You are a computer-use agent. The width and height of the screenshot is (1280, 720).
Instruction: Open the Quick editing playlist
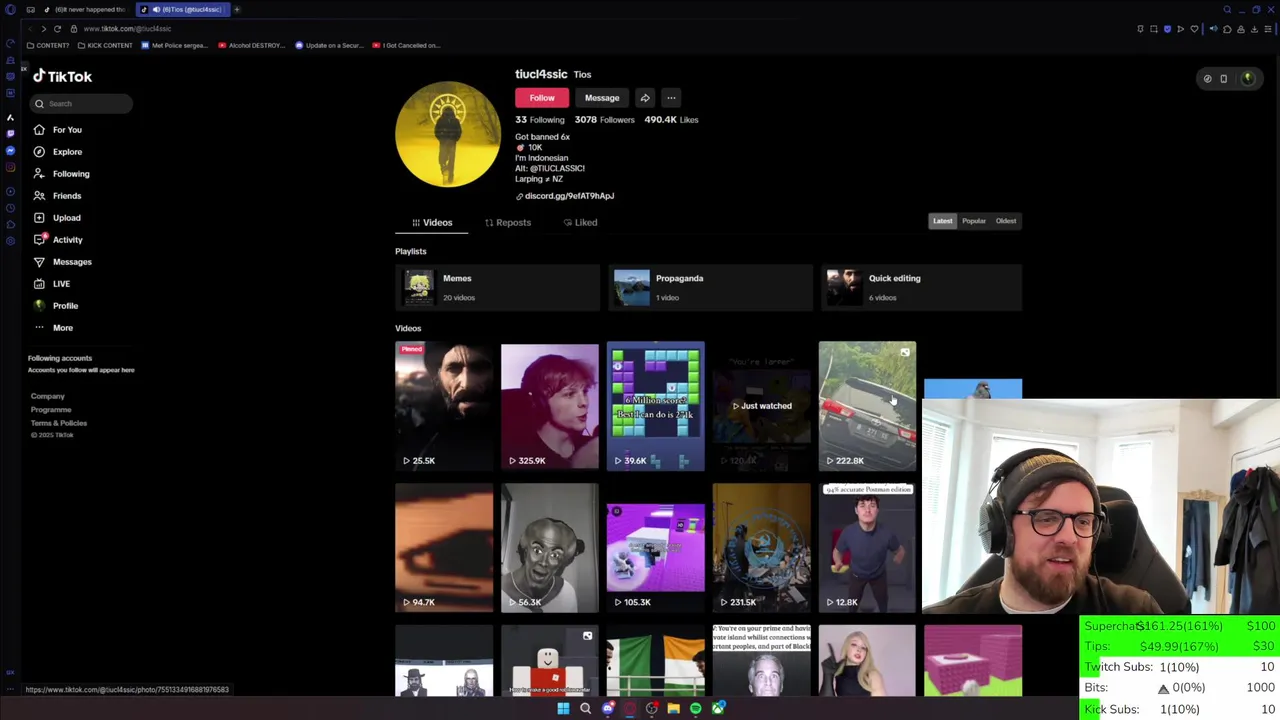921,288
